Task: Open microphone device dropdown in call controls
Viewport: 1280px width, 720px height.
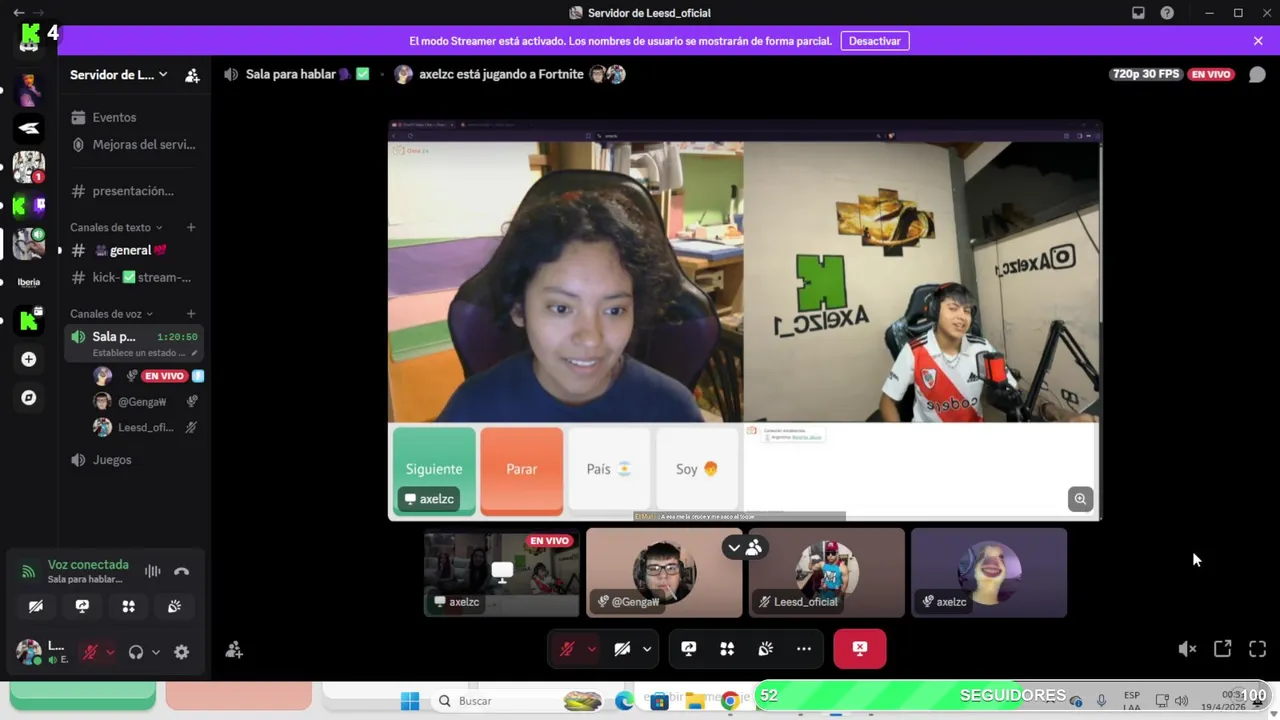Action: coord(591,649)
